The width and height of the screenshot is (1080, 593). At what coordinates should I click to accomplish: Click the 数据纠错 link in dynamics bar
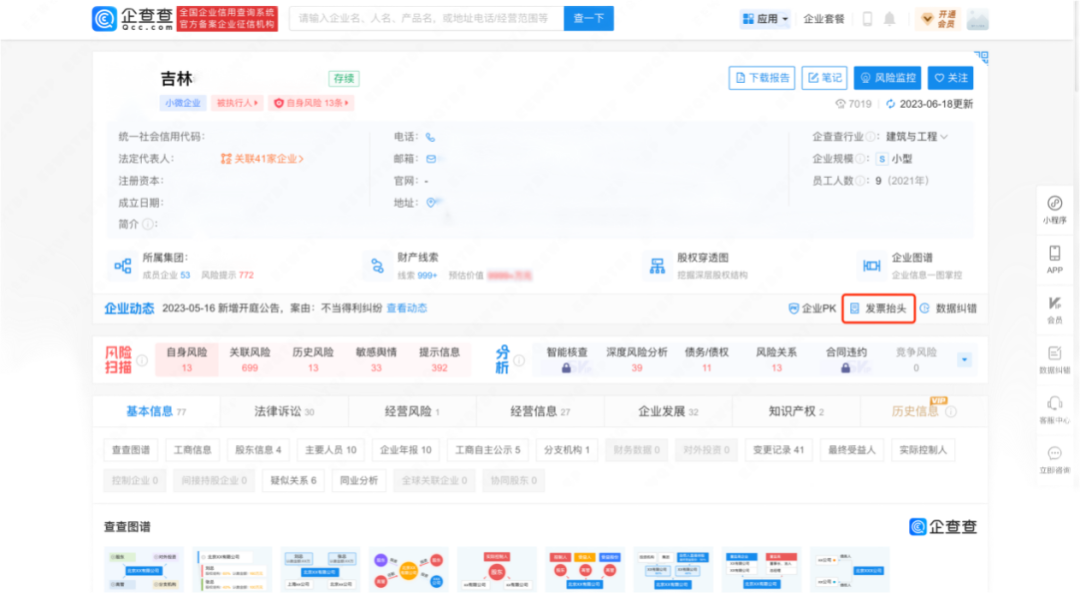pyautogui.click(x=948, y=309)
